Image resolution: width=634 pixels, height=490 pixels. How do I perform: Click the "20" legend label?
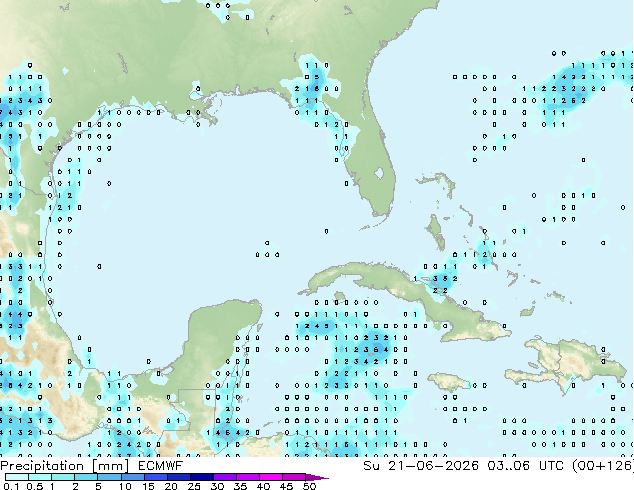[x=171, y=486]
